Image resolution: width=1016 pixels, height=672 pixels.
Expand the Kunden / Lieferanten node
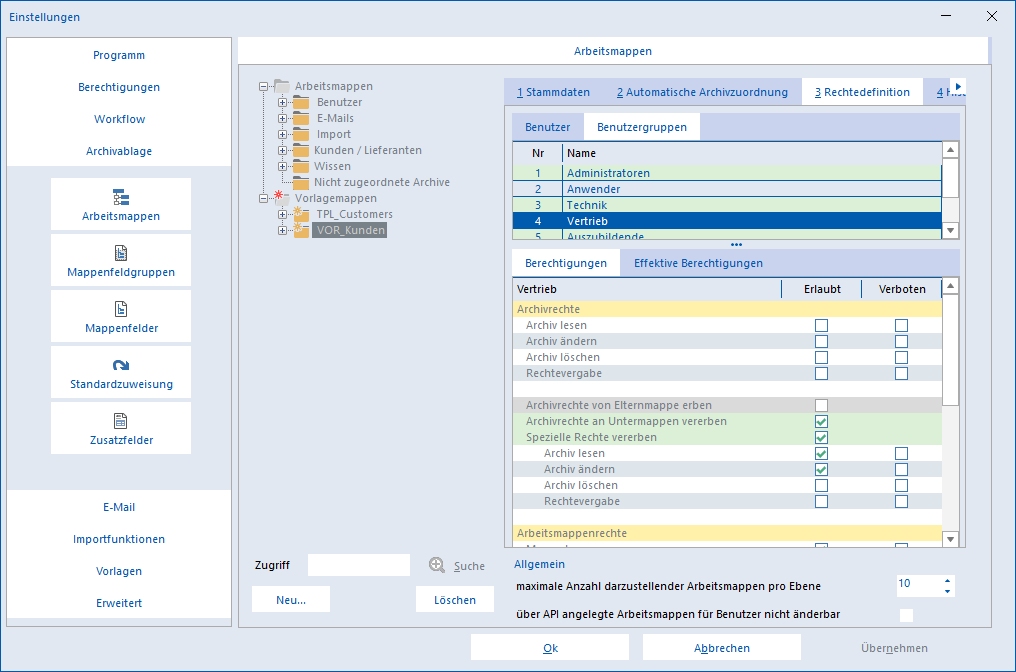pyautogui.click(x=283, y=150)
